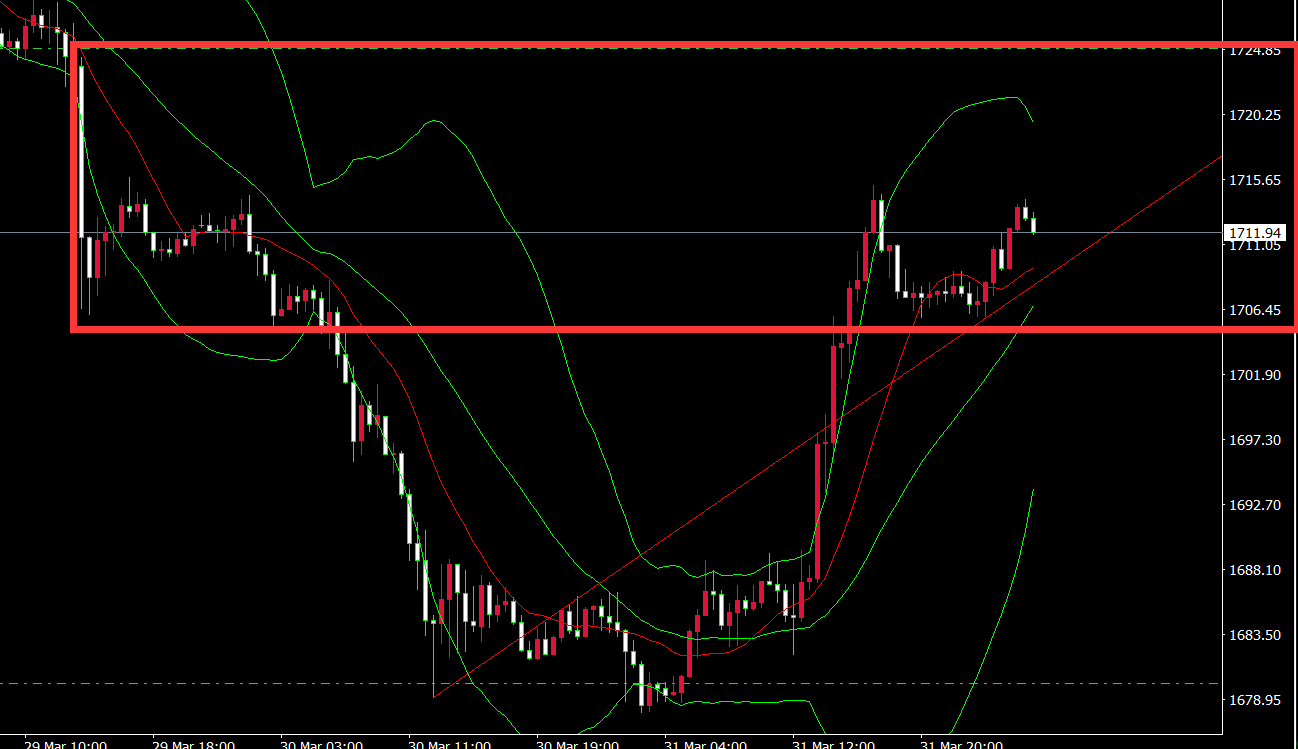The width and height of the screenshot is (1298, 749).
Task: Click the 30 Mar 19:00 time label
Action: point(578,744)
